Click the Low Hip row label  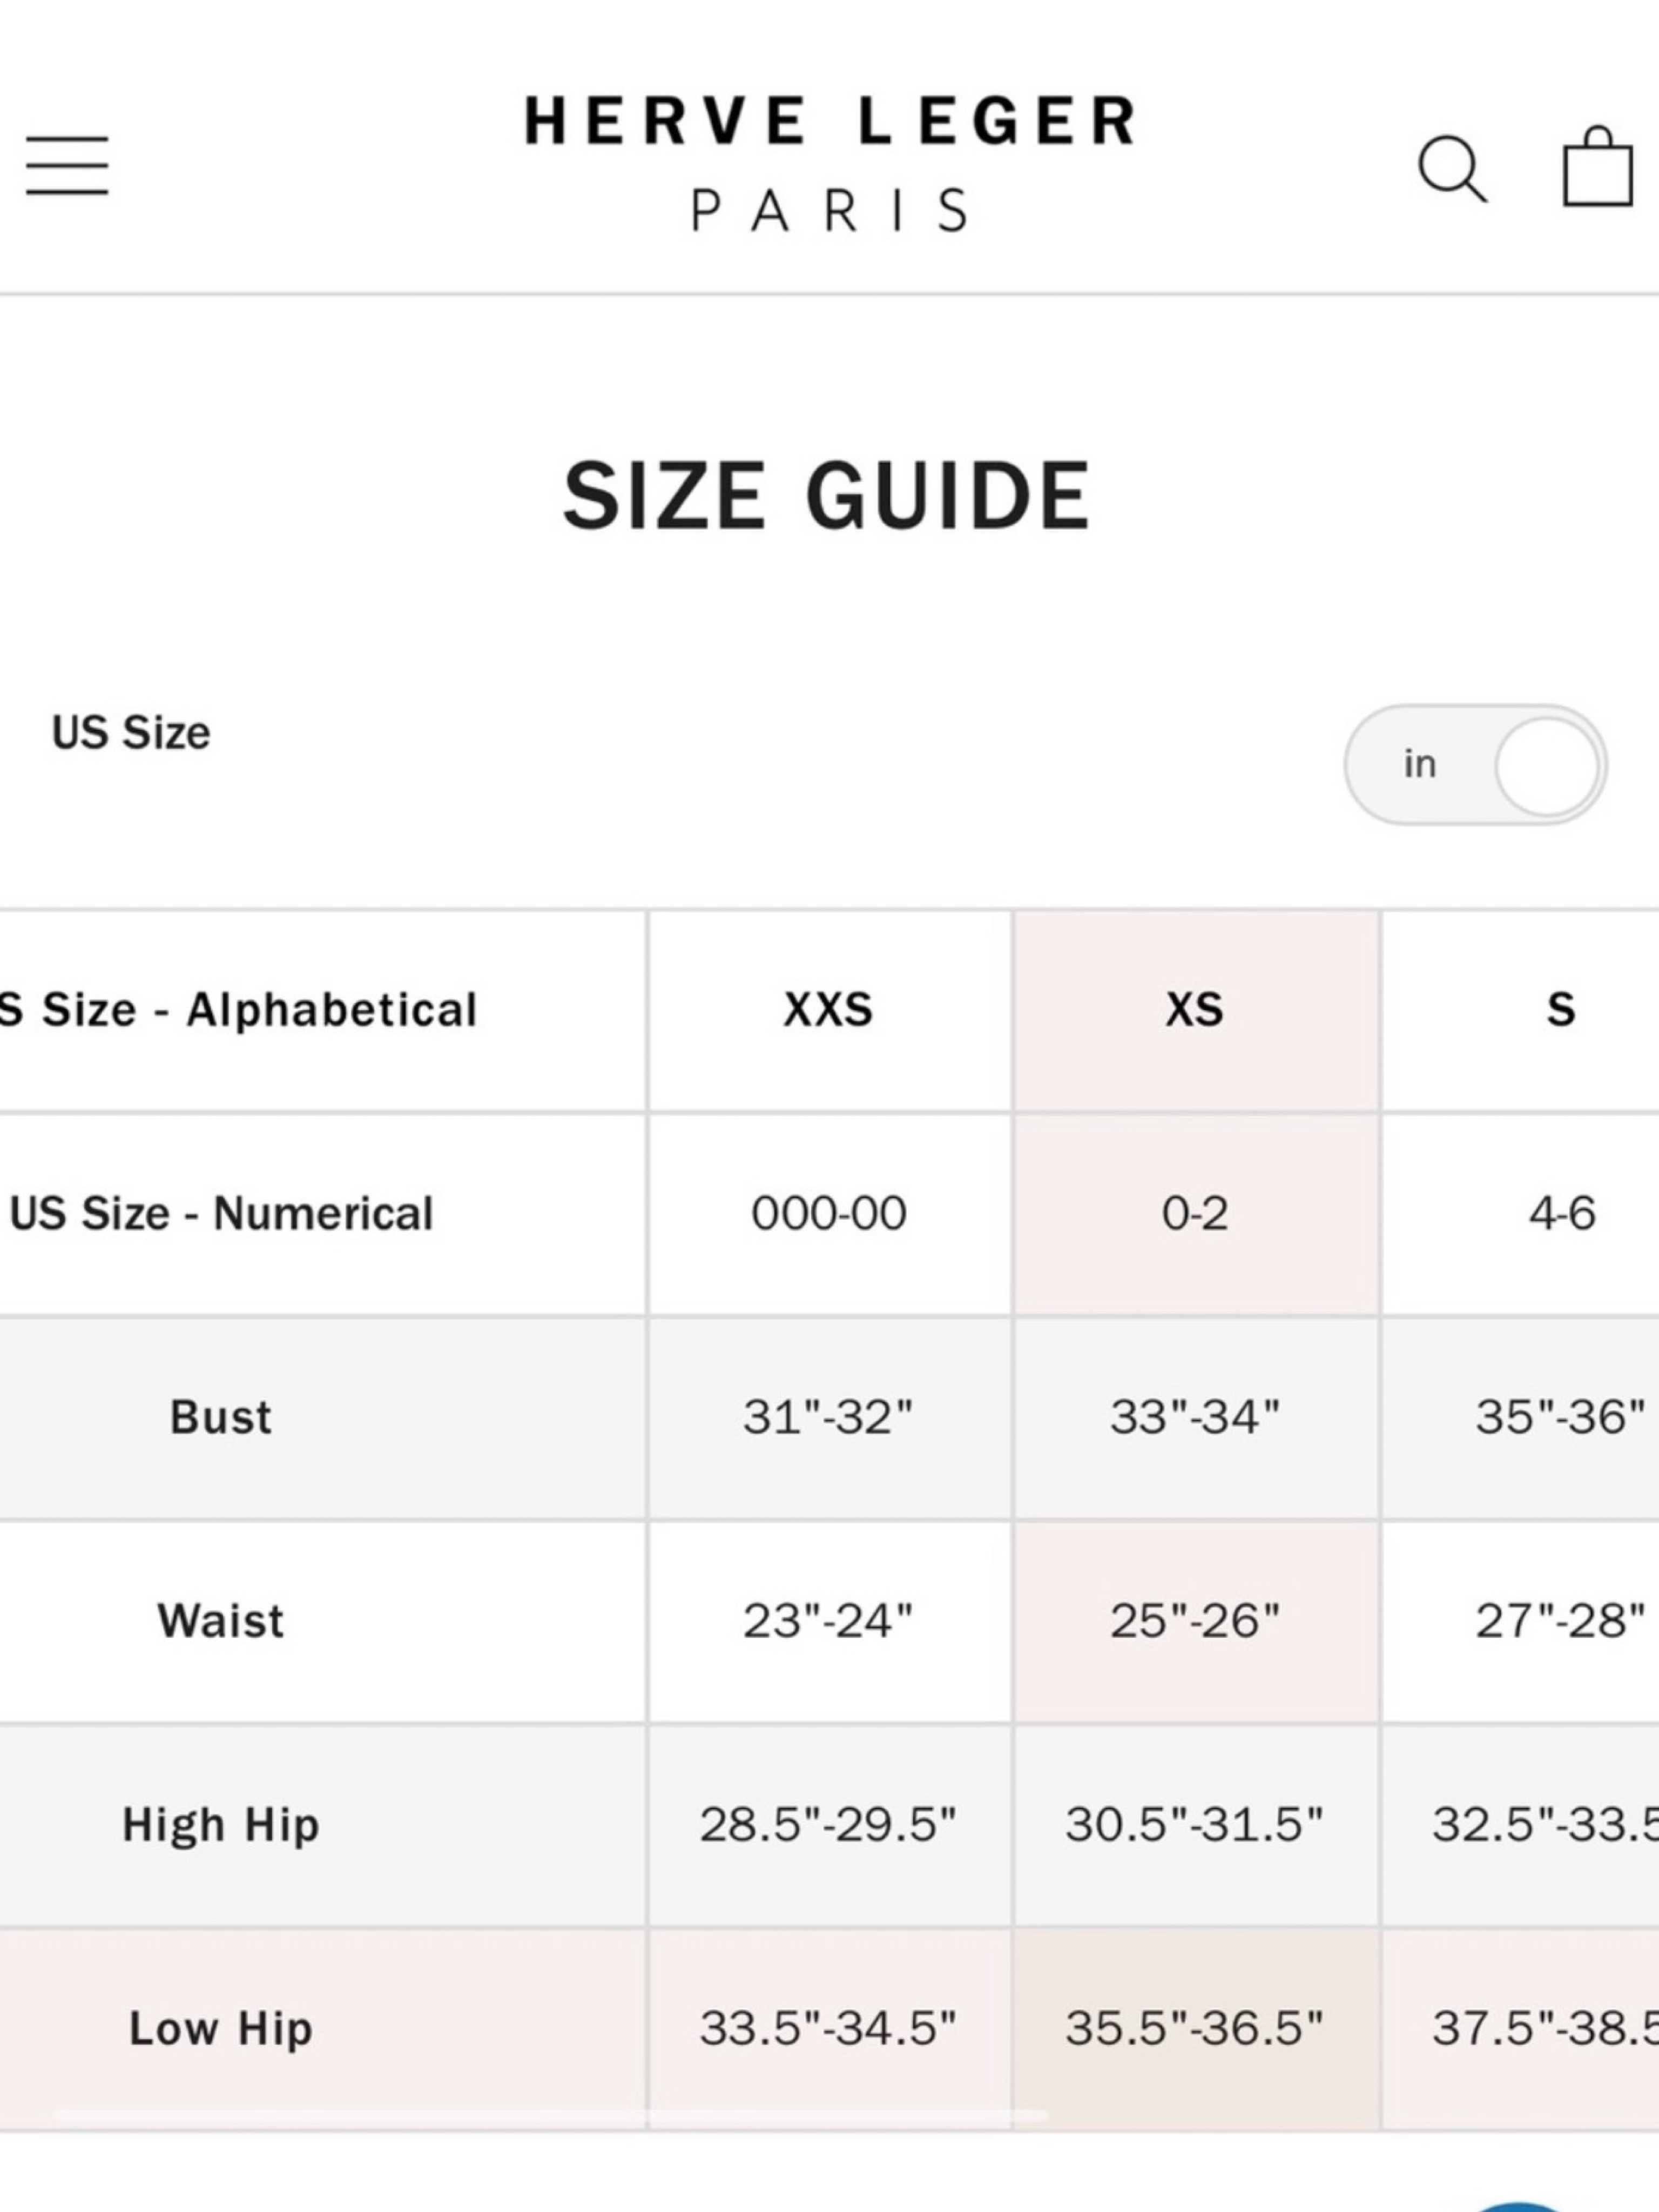pyautogui.click(x=220, y=2029)
